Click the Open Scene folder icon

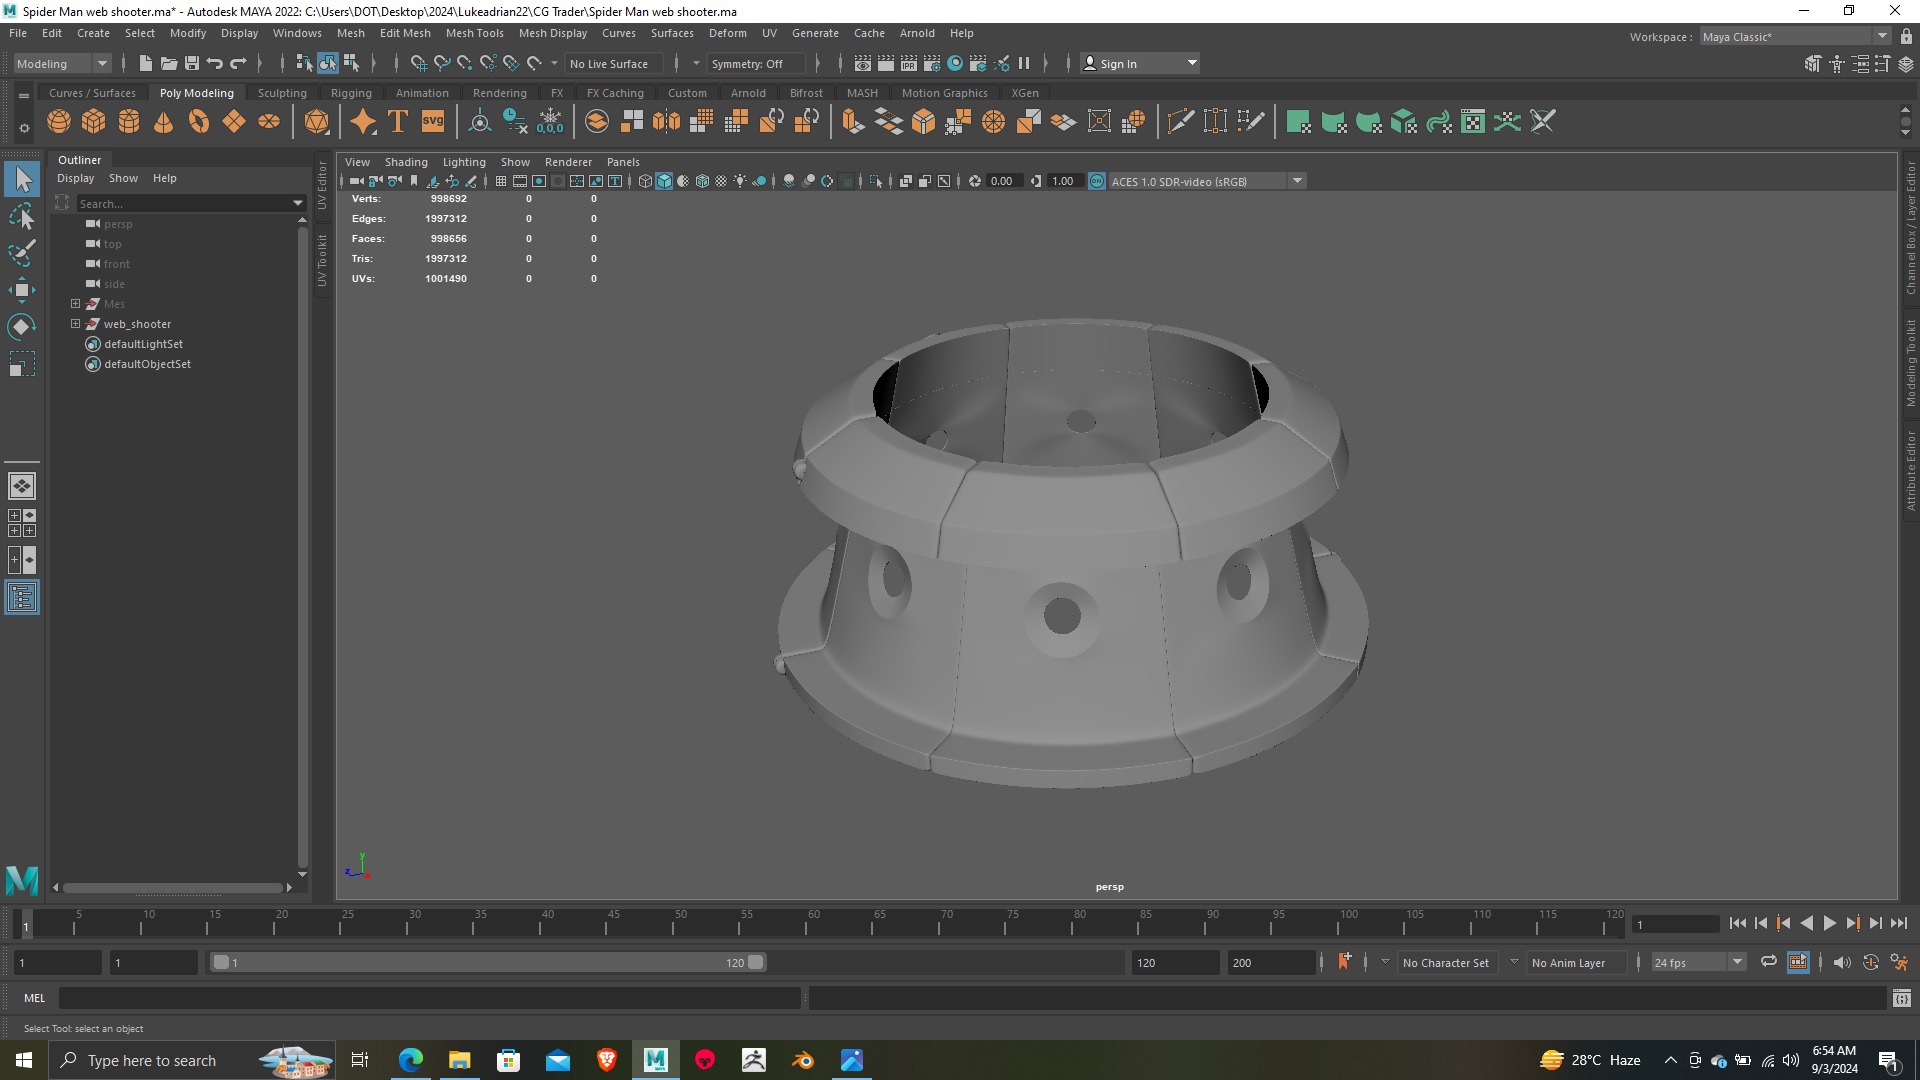click(169, 63)
